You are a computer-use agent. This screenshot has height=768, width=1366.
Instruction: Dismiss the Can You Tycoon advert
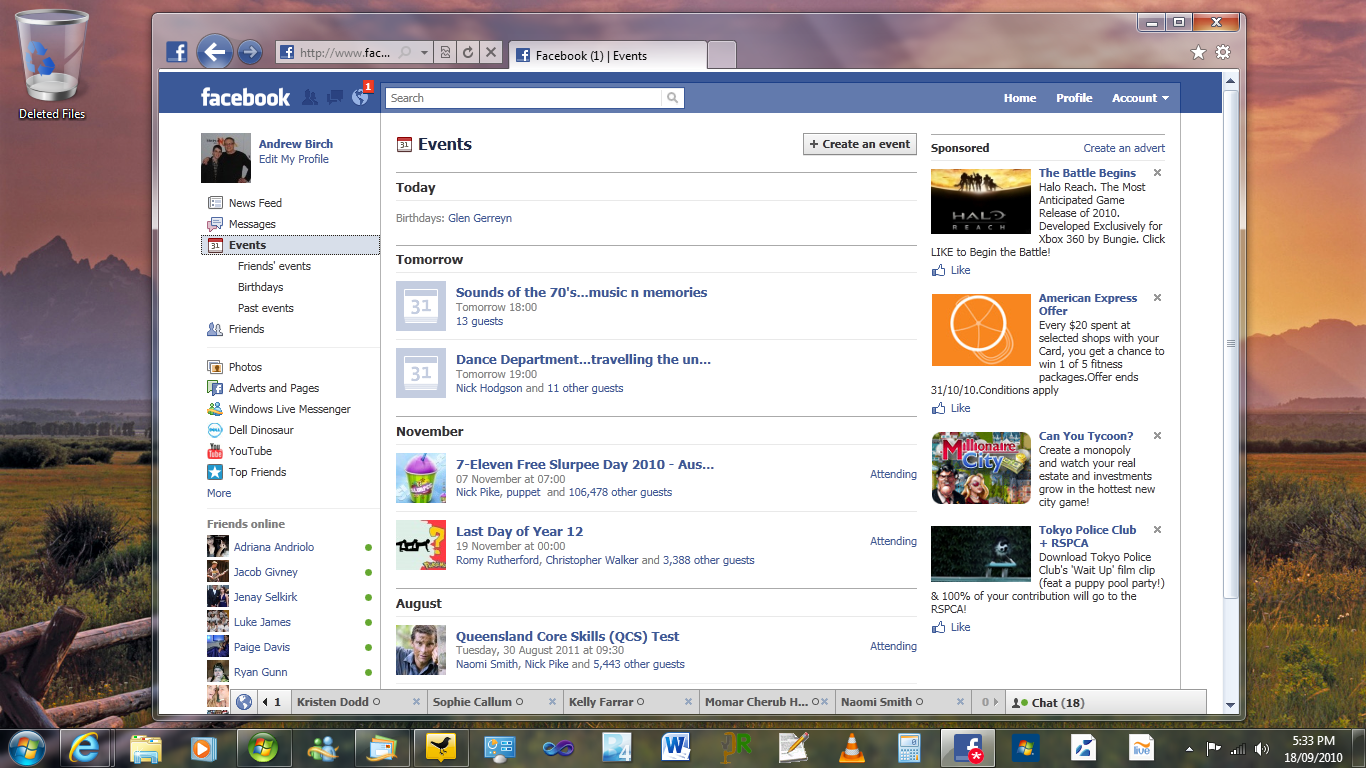(1157, 436)
